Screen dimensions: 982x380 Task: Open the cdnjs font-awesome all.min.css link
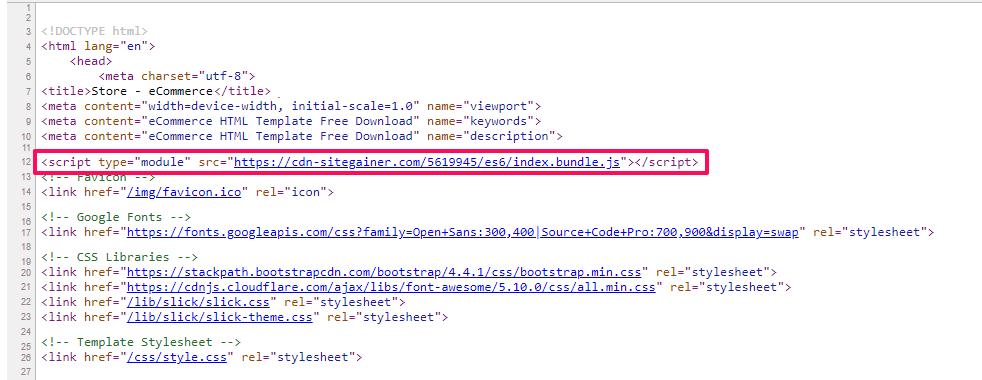pyautogui.click(x=391, y=287)
